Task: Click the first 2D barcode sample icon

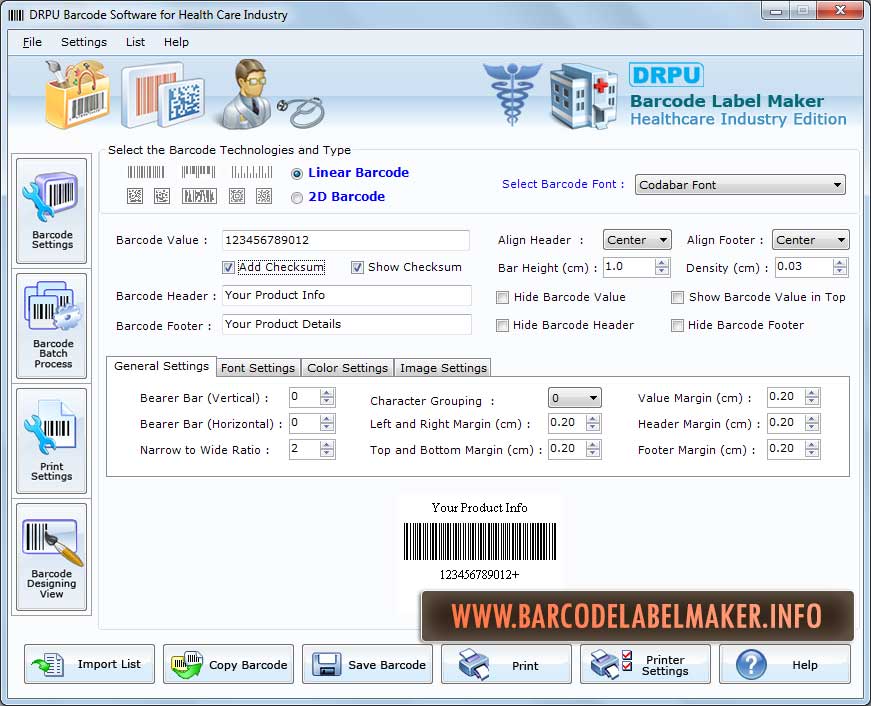Action: coord(135,196)
